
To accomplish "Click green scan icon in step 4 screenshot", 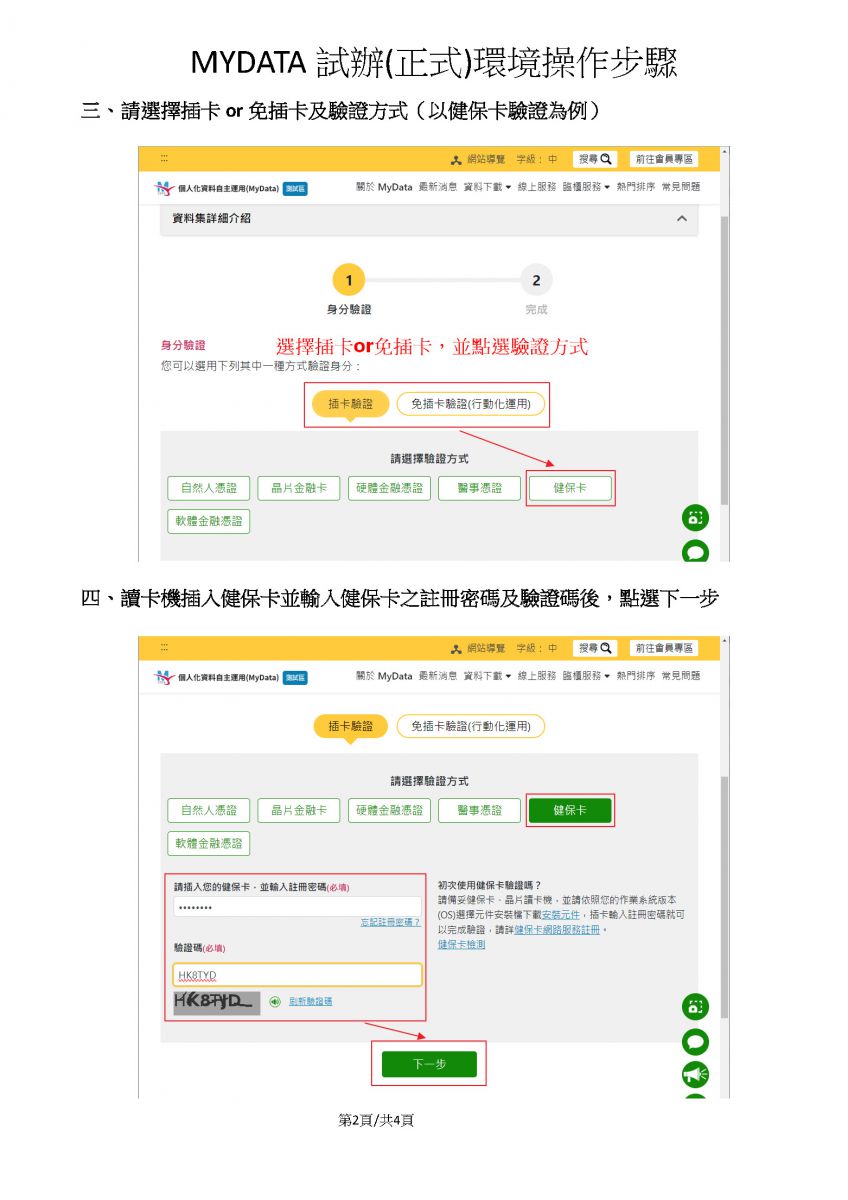I will 695,1007.
